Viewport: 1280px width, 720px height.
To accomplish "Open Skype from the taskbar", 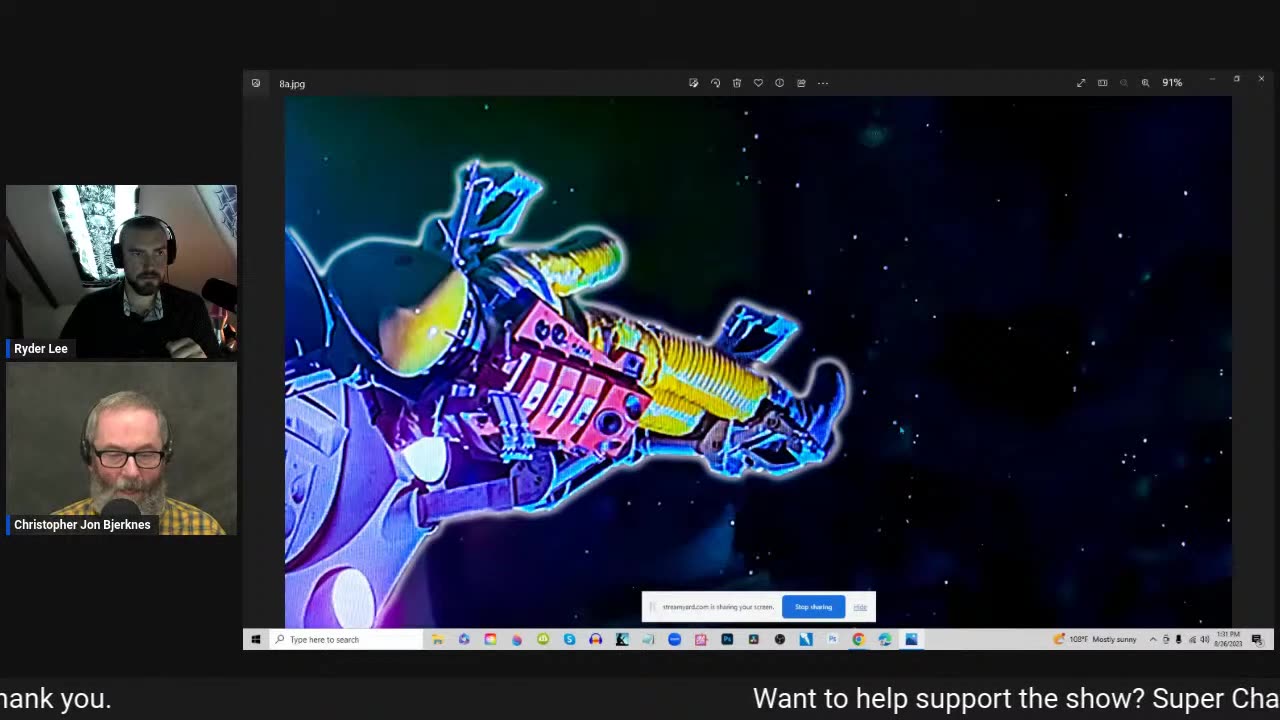I will click(x=569, y=639).
